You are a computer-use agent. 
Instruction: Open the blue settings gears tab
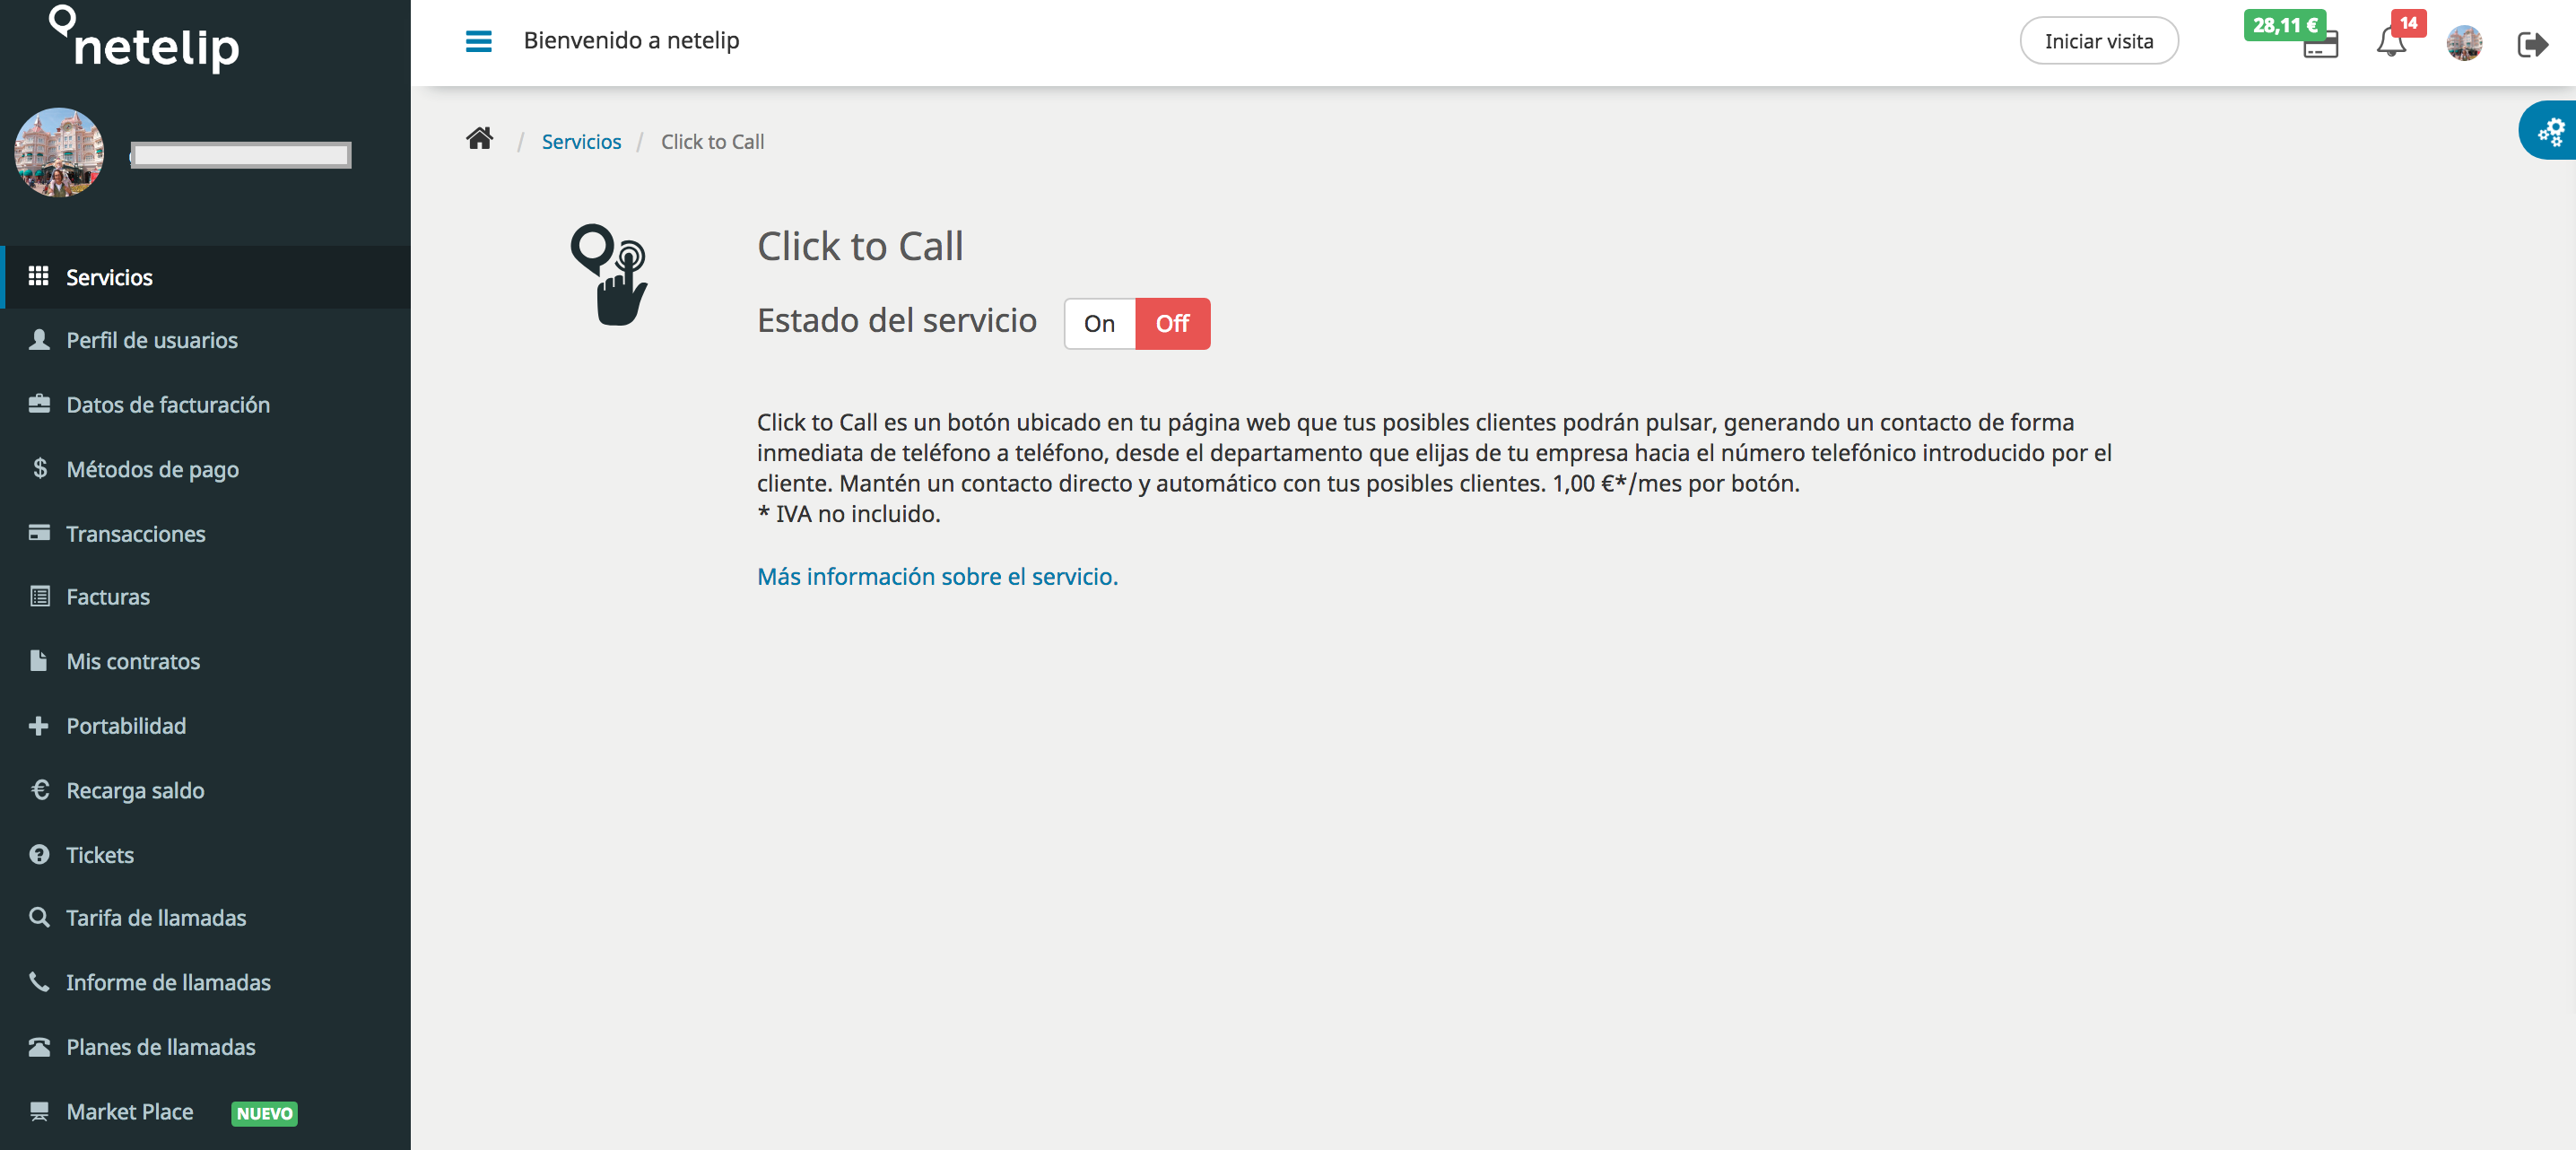(2550, 131)
